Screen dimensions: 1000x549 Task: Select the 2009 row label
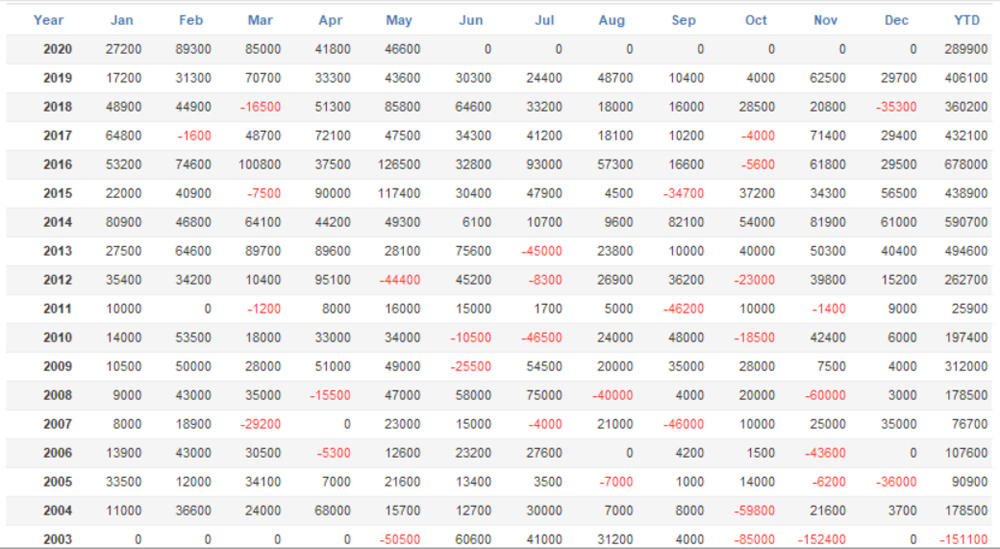[x=57, y=367]
